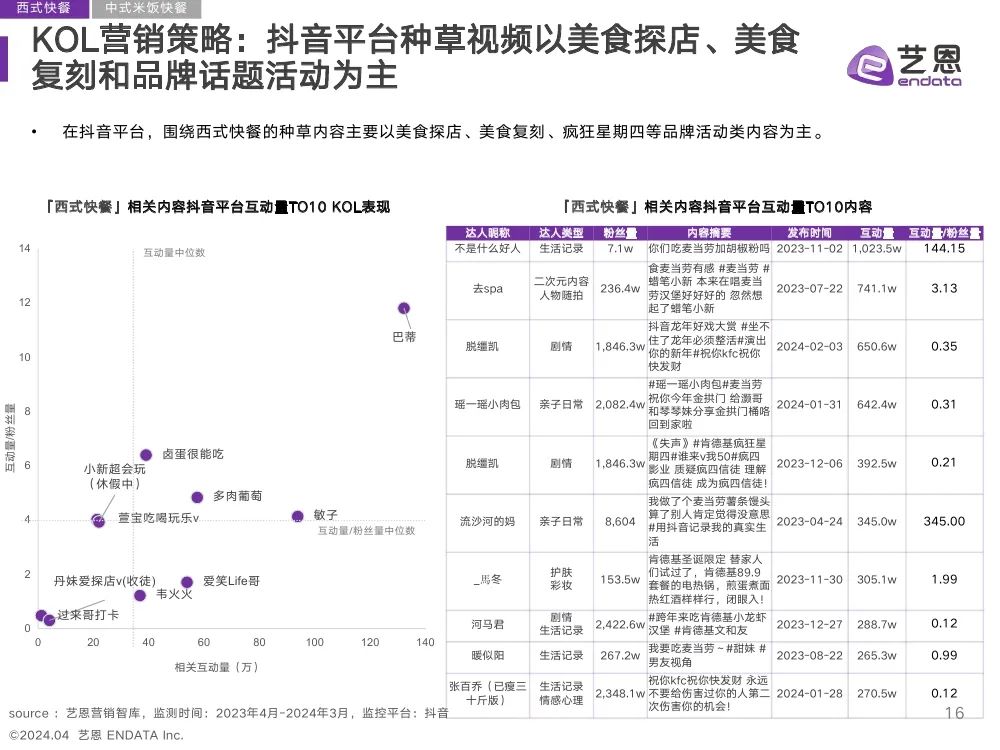Click the 过来哥打卡 label

[x=88, y=615]
